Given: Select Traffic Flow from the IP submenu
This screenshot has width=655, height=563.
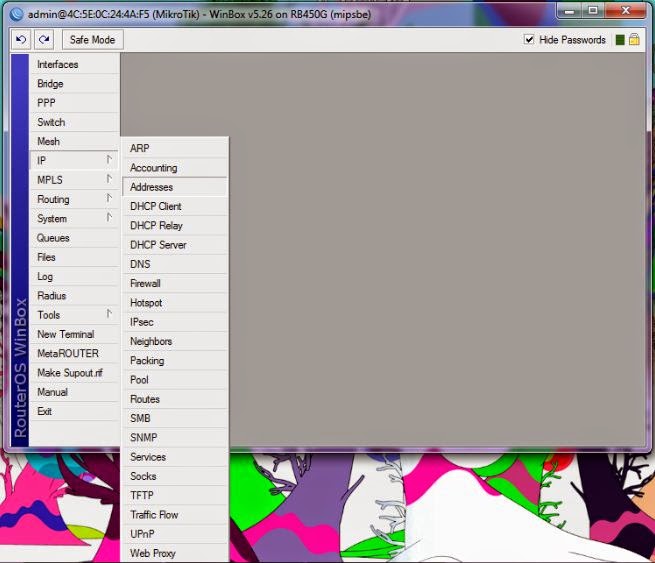Looking at the screenshot, I should pyautogui.click(x=175, y=515).
